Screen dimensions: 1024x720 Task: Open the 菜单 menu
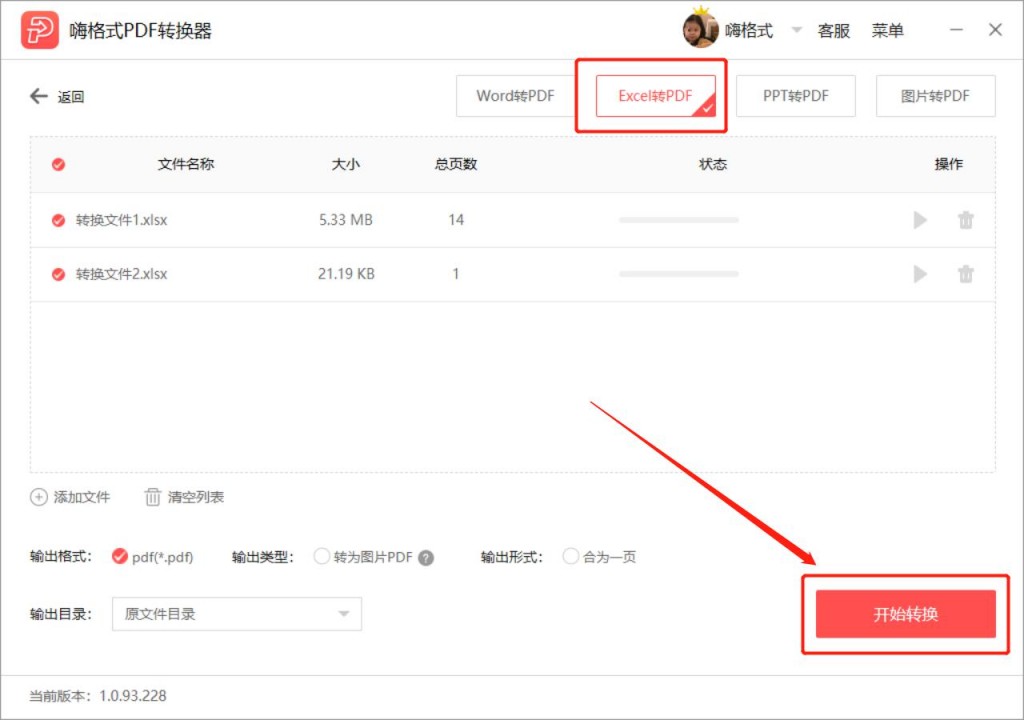887,31
